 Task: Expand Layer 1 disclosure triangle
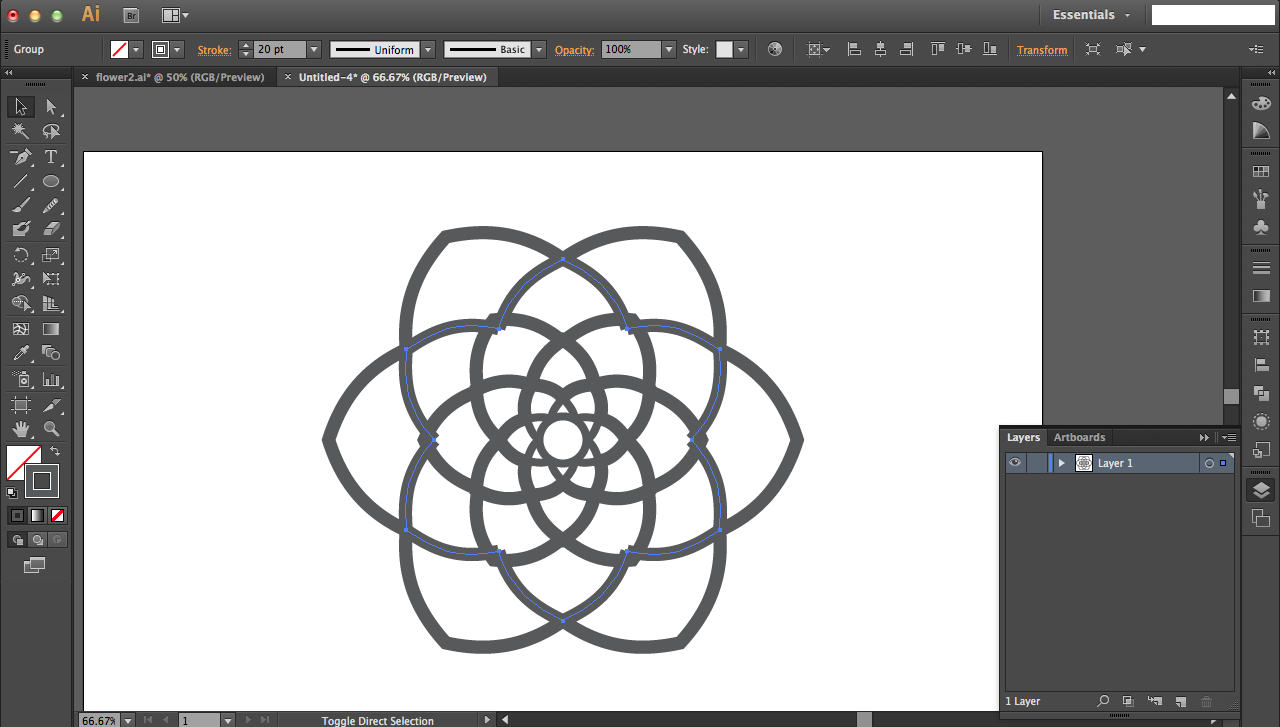click(x=1061, y=463)
